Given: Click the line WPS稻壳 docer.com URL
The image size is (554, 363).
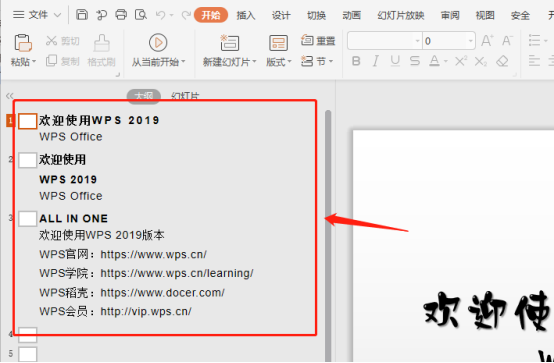Looking at the screenshot, I should (x=132, y=293).
